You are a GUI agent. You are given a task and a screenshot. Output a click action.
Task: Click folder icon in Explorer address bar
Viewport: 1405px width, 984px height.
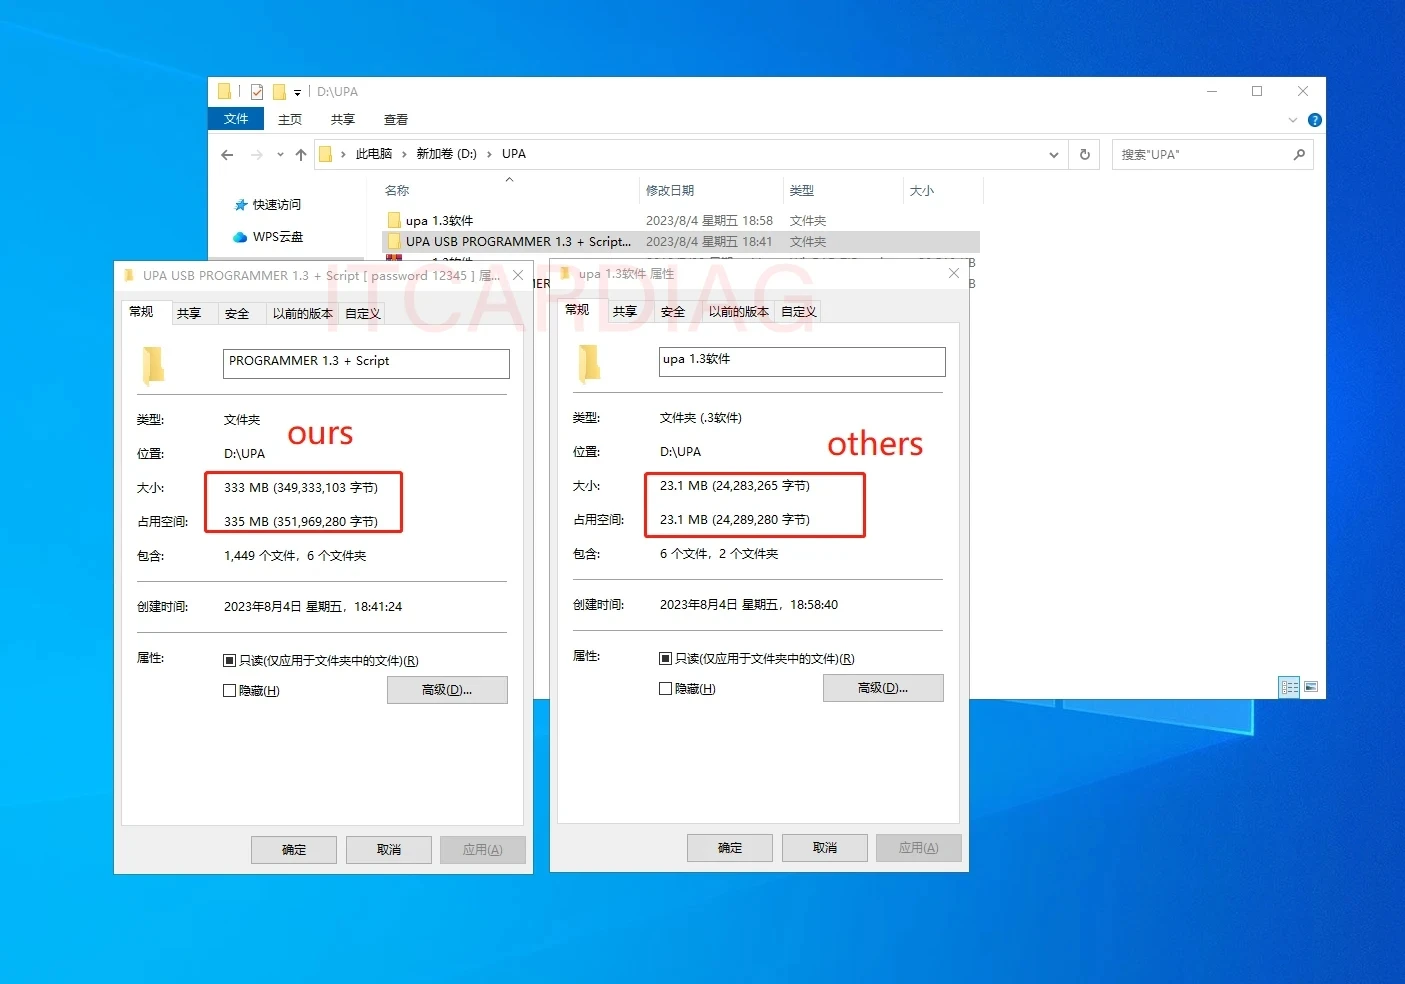325,154
